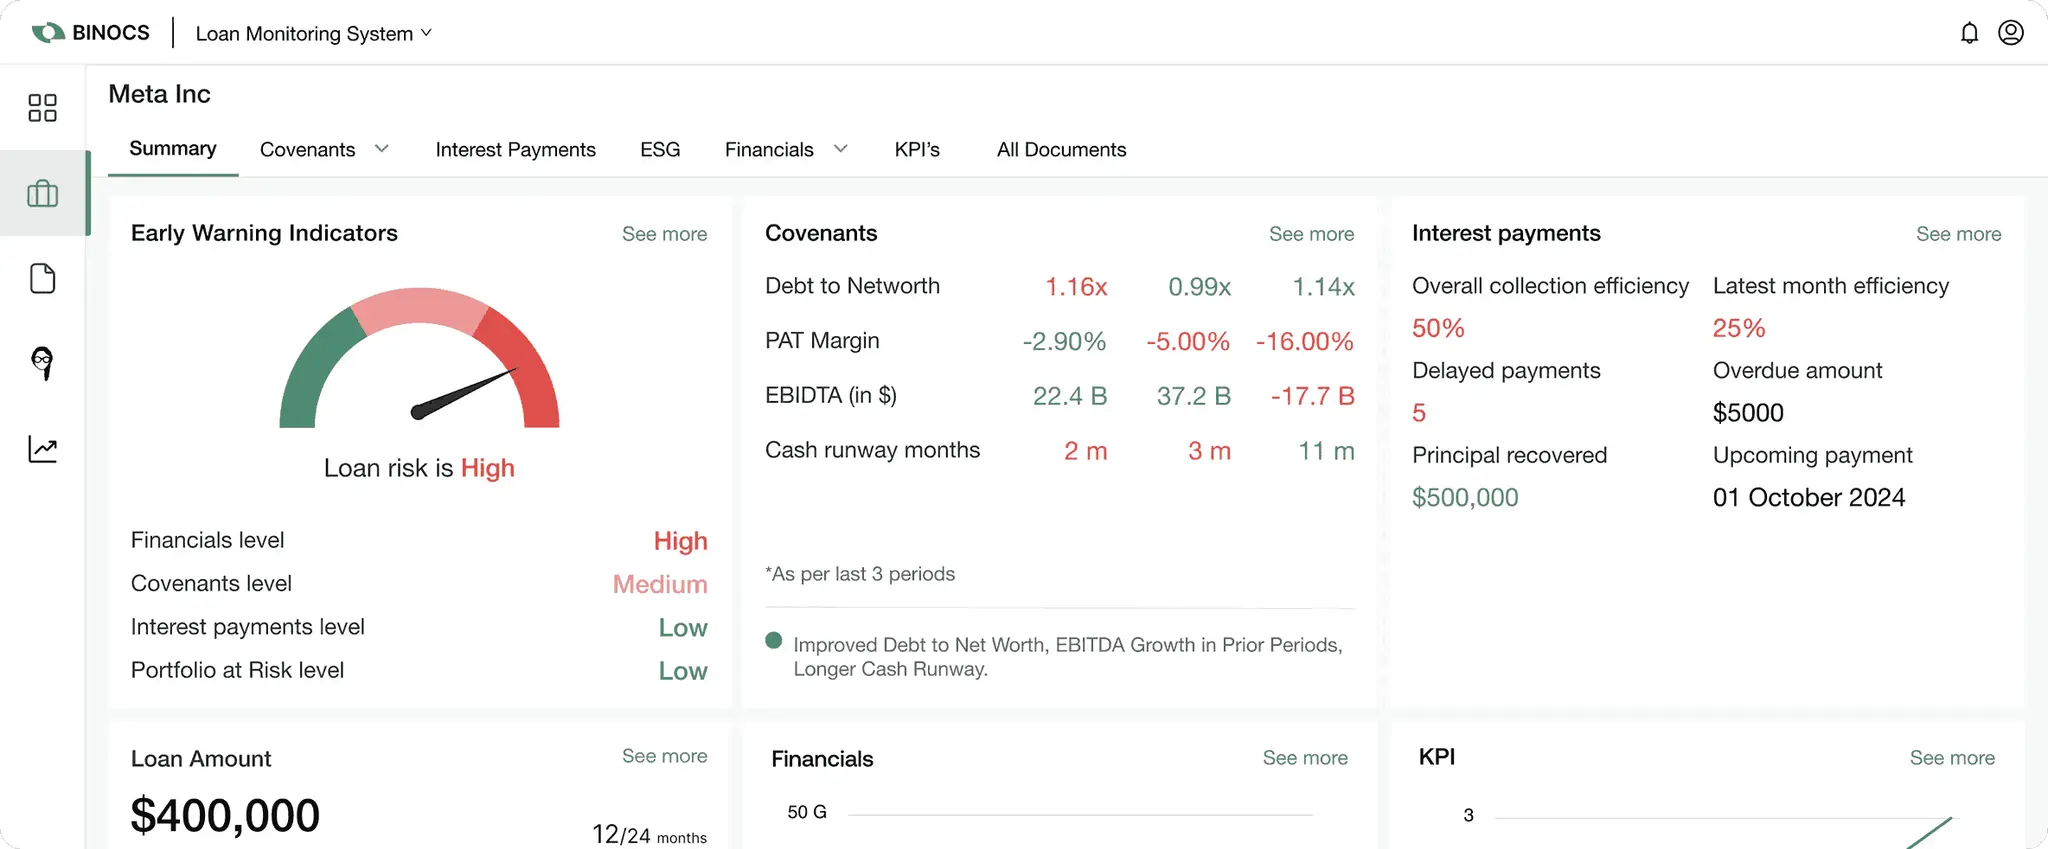This screenshot has width=2048, height=849.
Task: Click Overdue amount $5000 value
Action: click(1748, 413)
